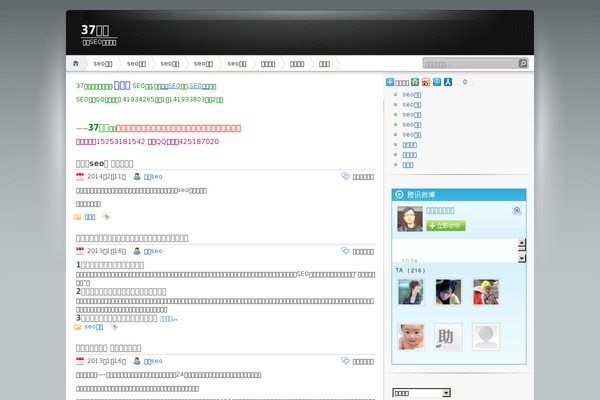Image resolution: width=600 pixels, height=400 pixels.
Task: Click QQ number 425187020
Action: 199,142
